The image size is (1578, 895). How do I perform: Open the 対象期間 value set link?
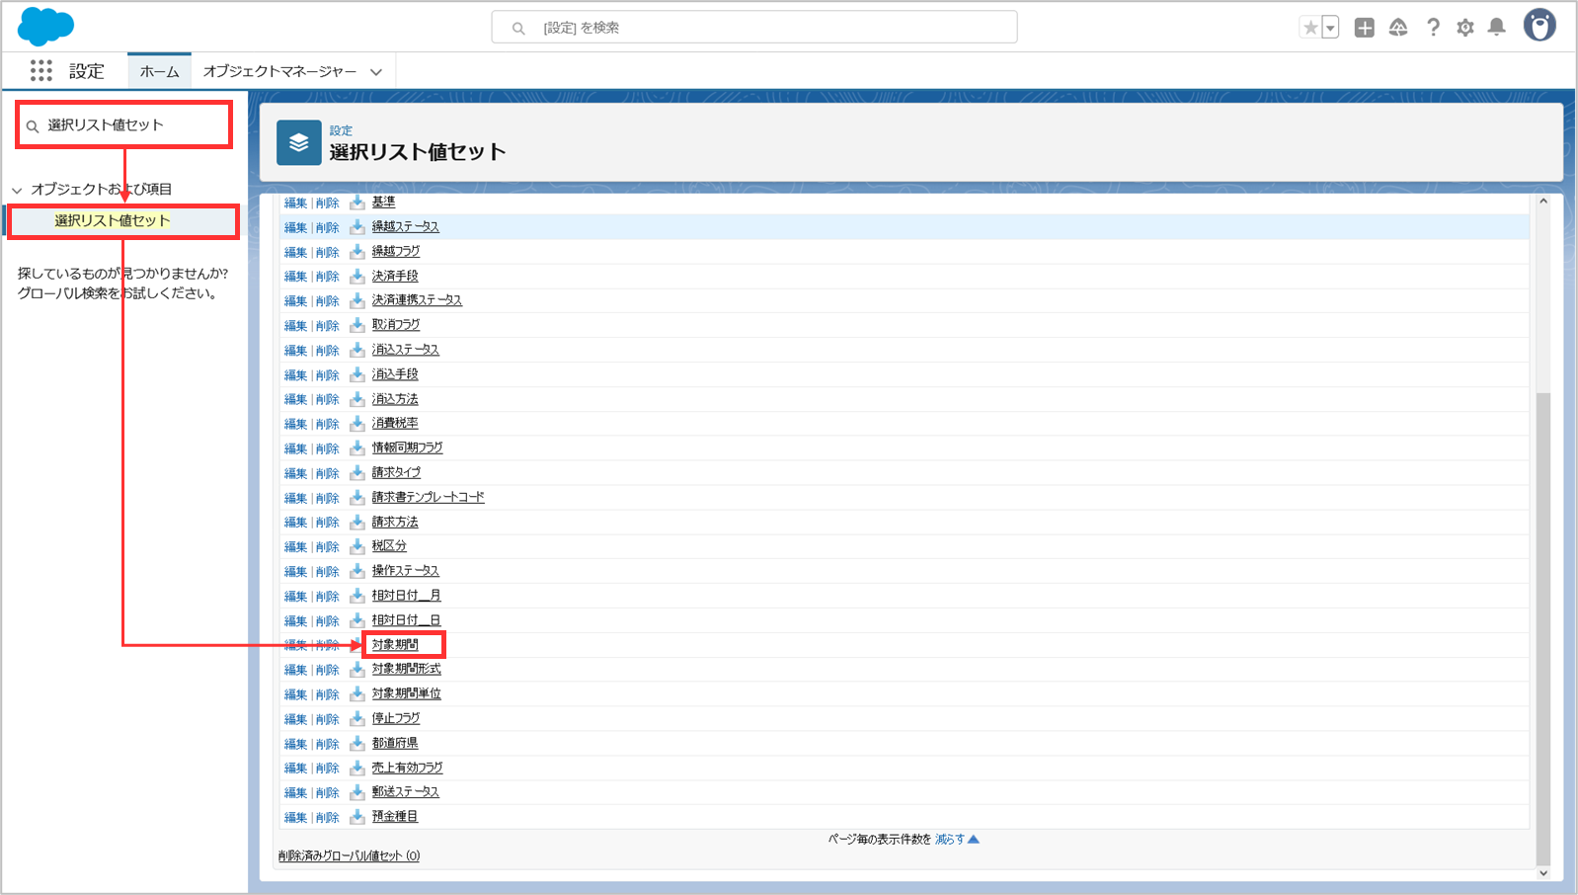click(x=395, y=645)
